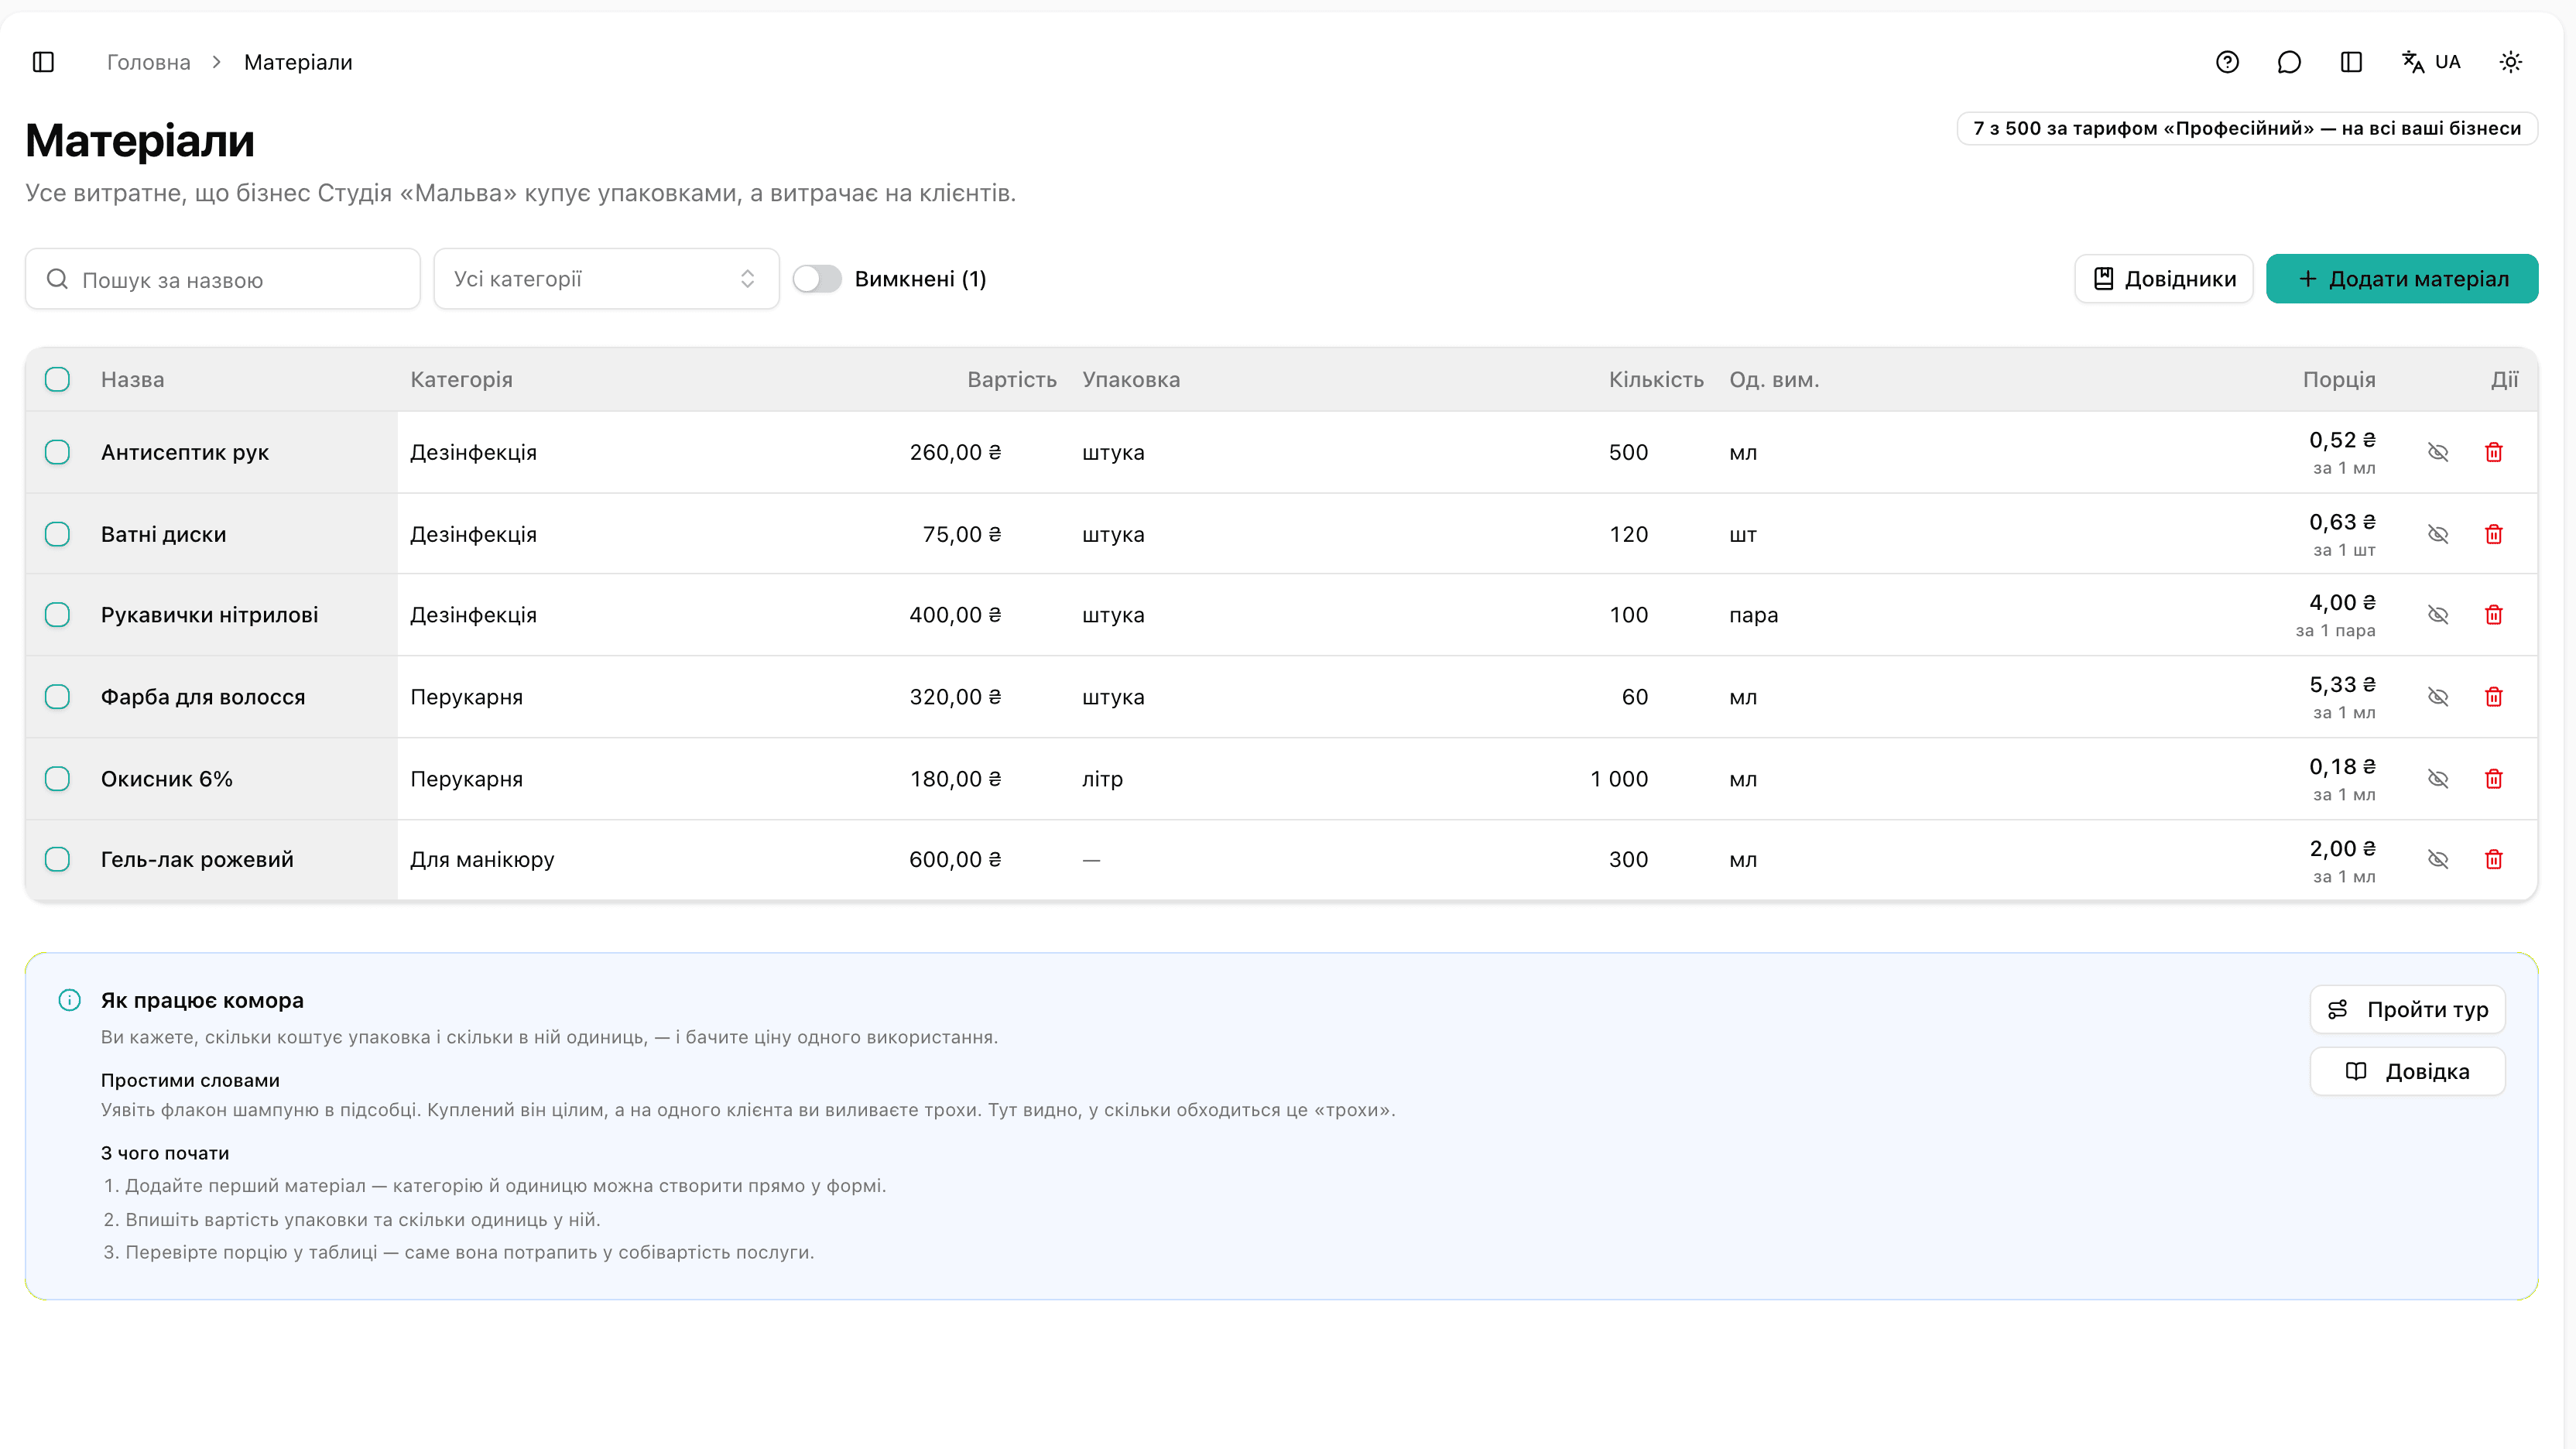Click Додати матеріал button
Image resolution: width=2576 pixels, height=1449 pixels.
(x=2402, y=279)
